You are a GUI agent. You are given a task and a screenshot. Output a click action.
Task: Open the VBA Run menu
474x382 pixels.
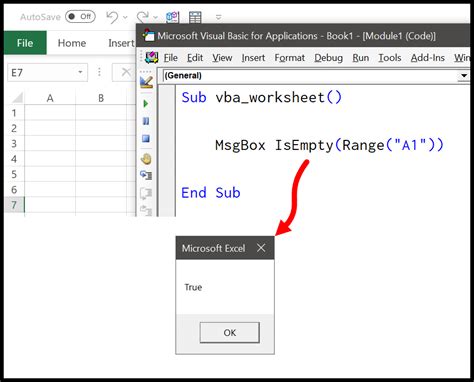(361, 58)
